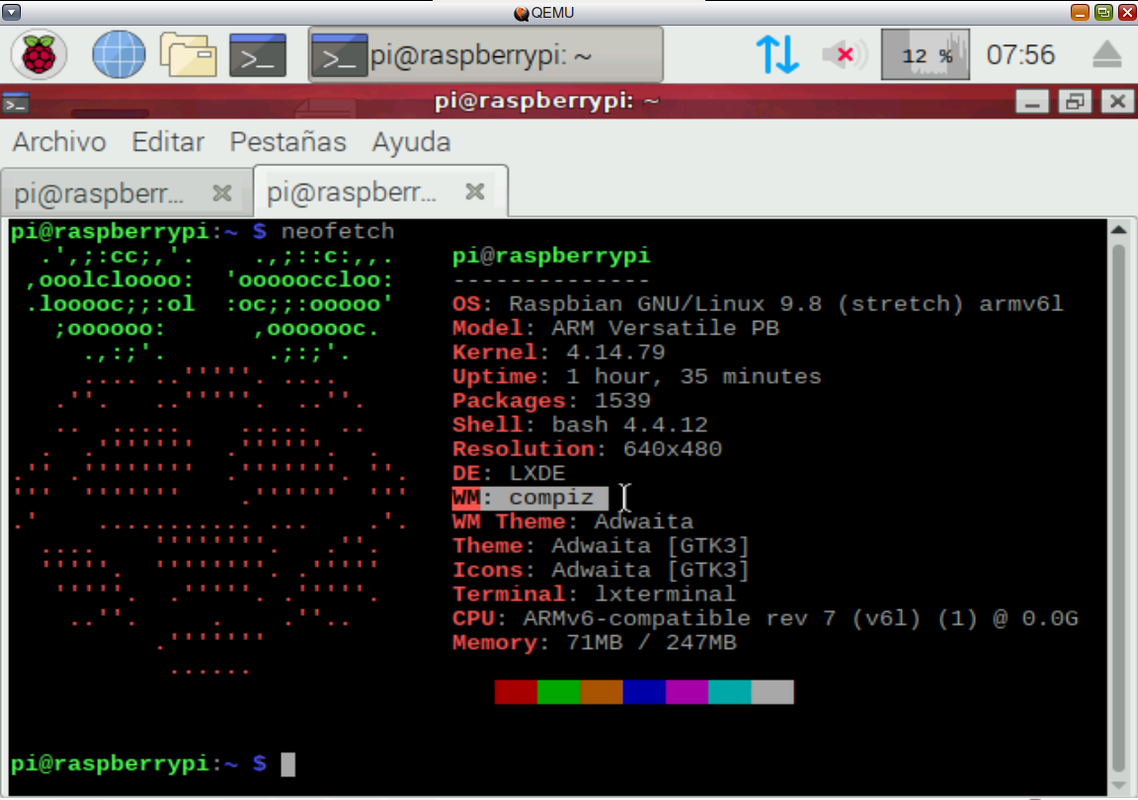Viewport: 1138px width, 800px height.
Task: Click the "Terminal: lxterminal" line
Action: 594,595
